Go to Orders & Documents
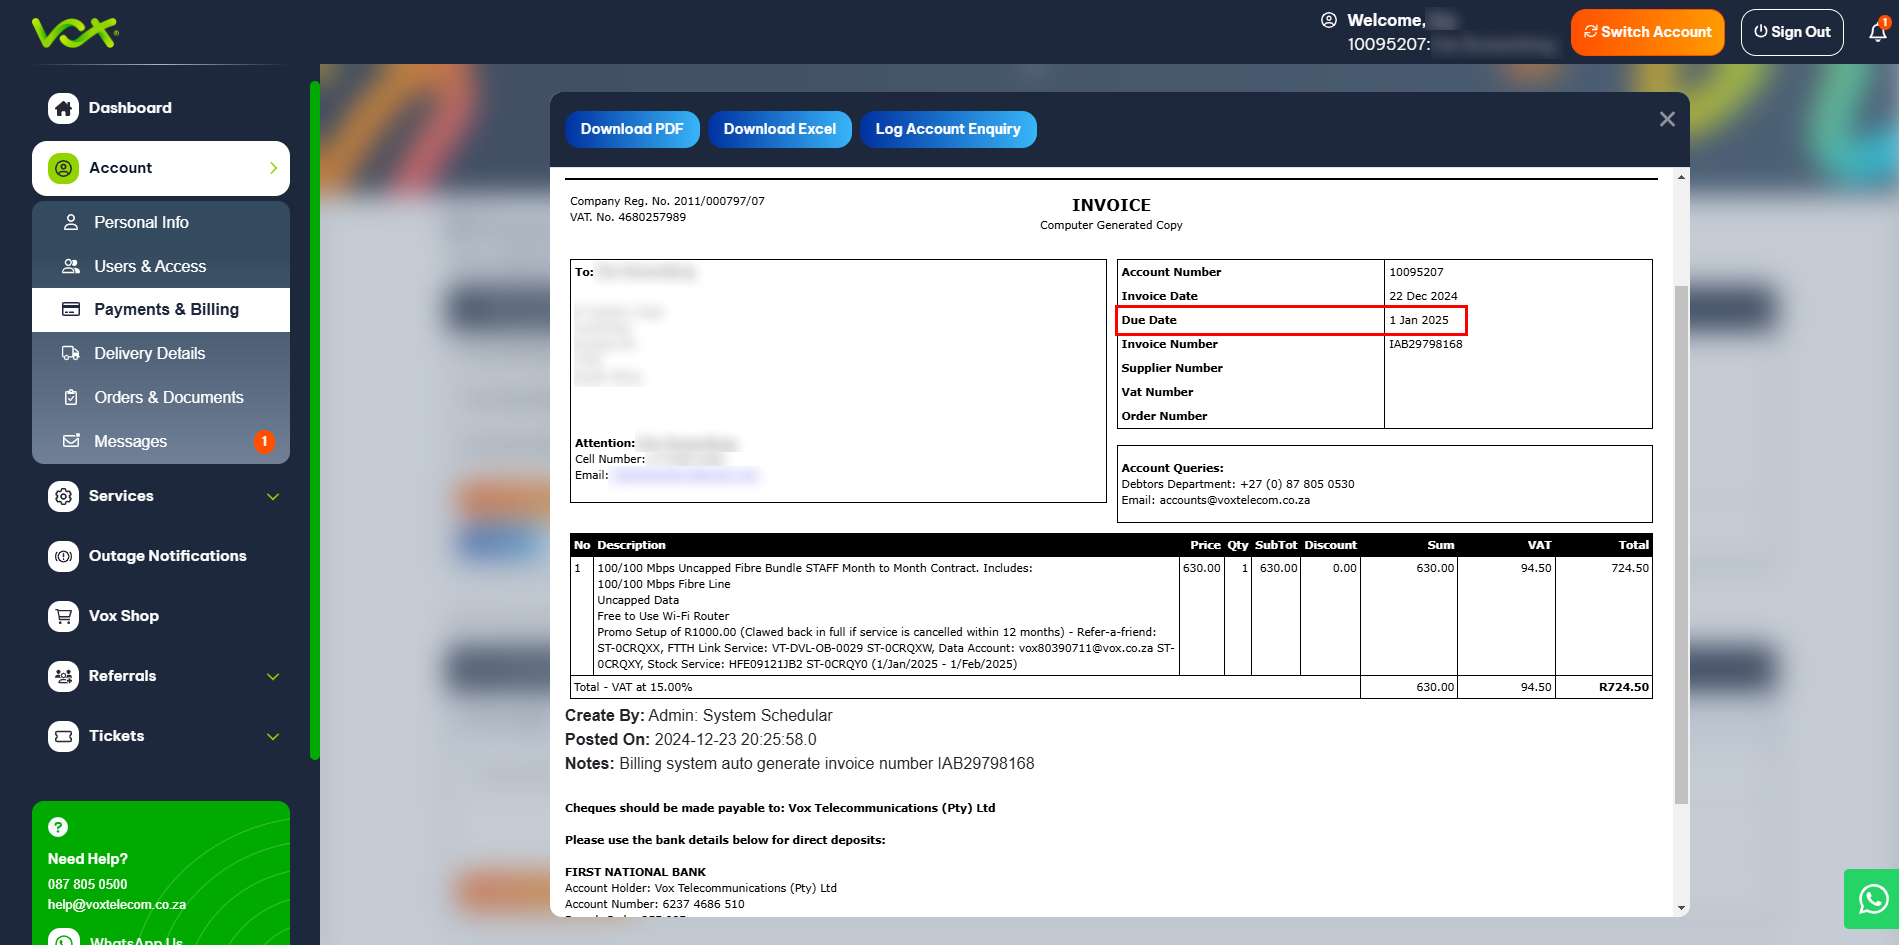Viewport: 1899px width, 945px height. click(x=168, y=397)
